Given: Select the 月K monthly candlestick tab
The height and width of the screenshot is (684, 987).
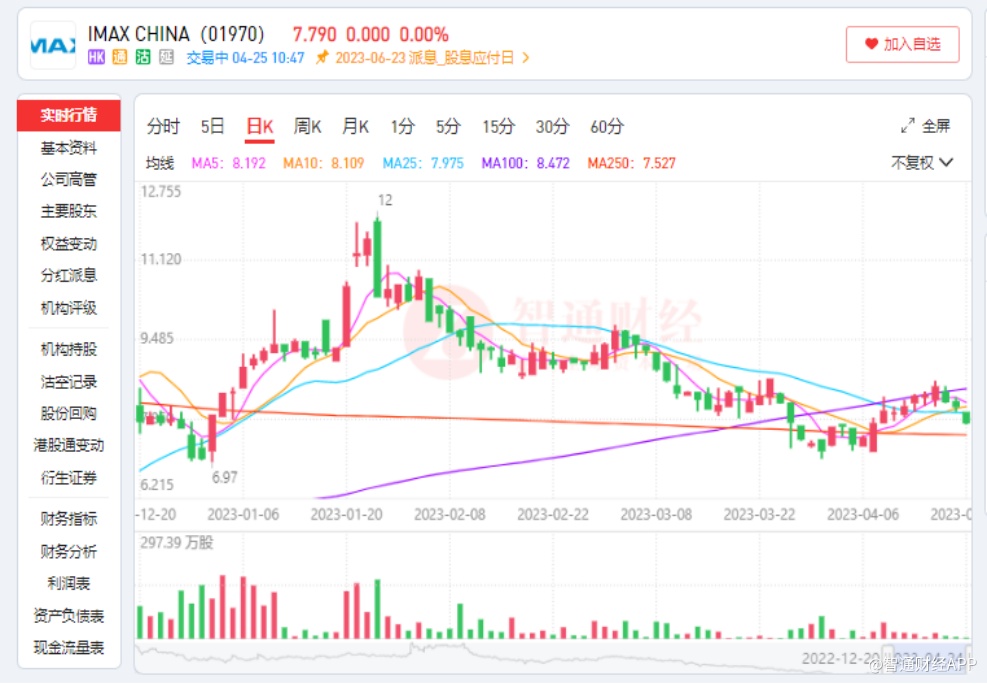Looking at the screenshot, I should click(355, 126).
